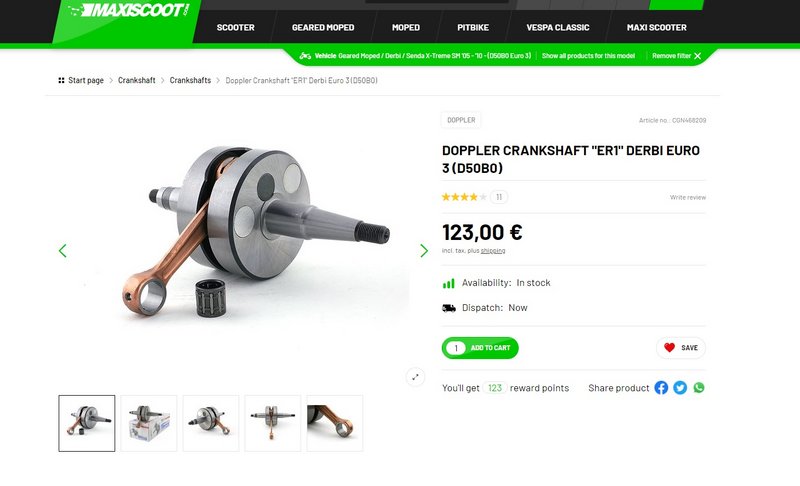800x486 pixels.
Task: Open the Scooter menu
Action: (235, 28)
